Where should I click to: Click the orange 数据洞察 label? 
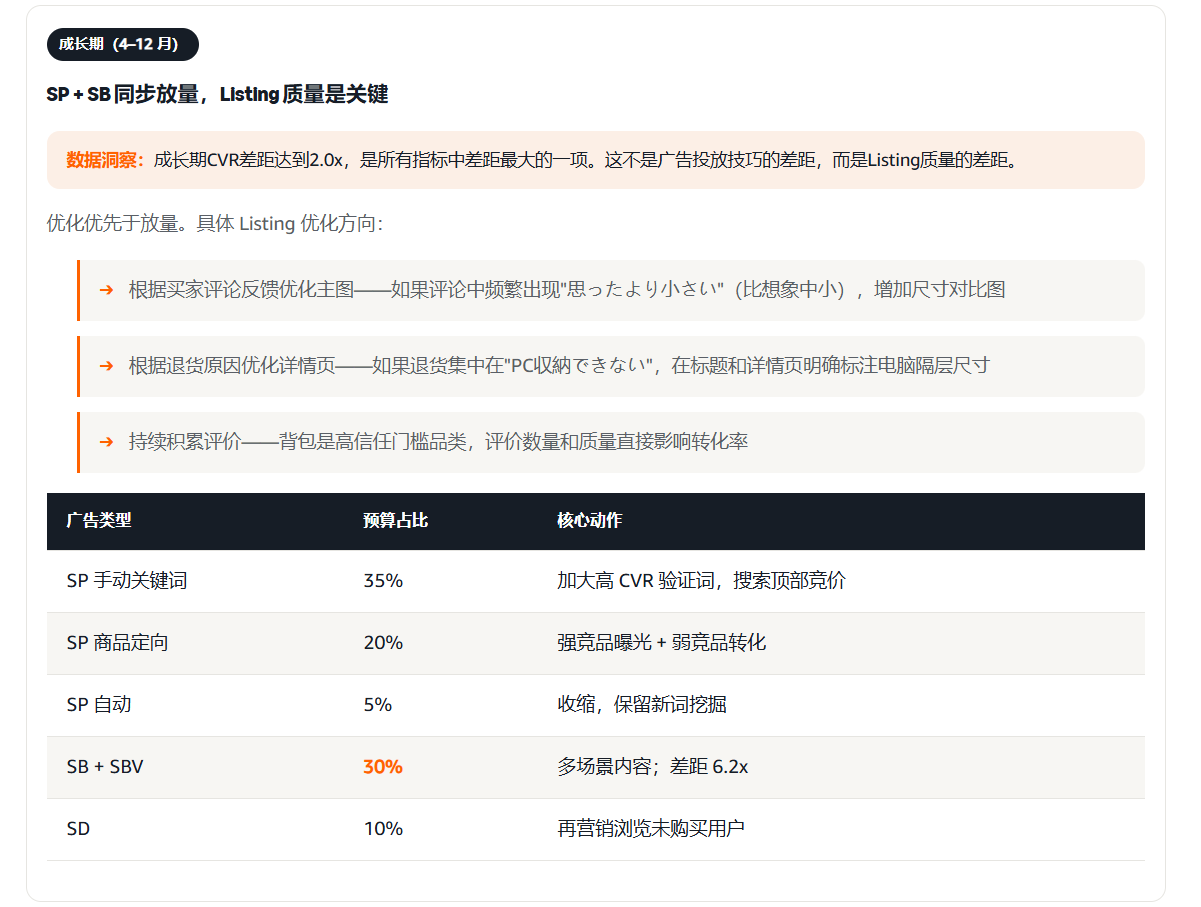click(x=106, y=160)
